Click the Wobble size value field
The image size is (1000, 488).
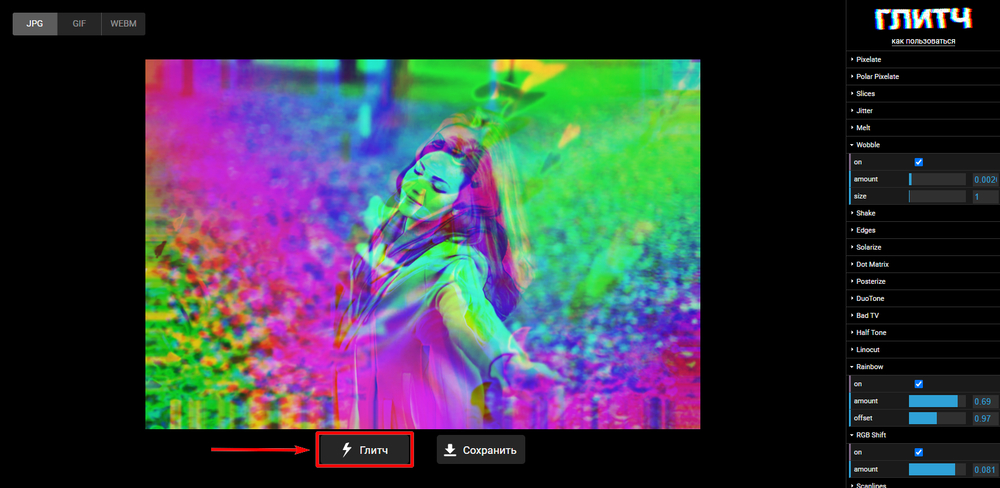984,197
